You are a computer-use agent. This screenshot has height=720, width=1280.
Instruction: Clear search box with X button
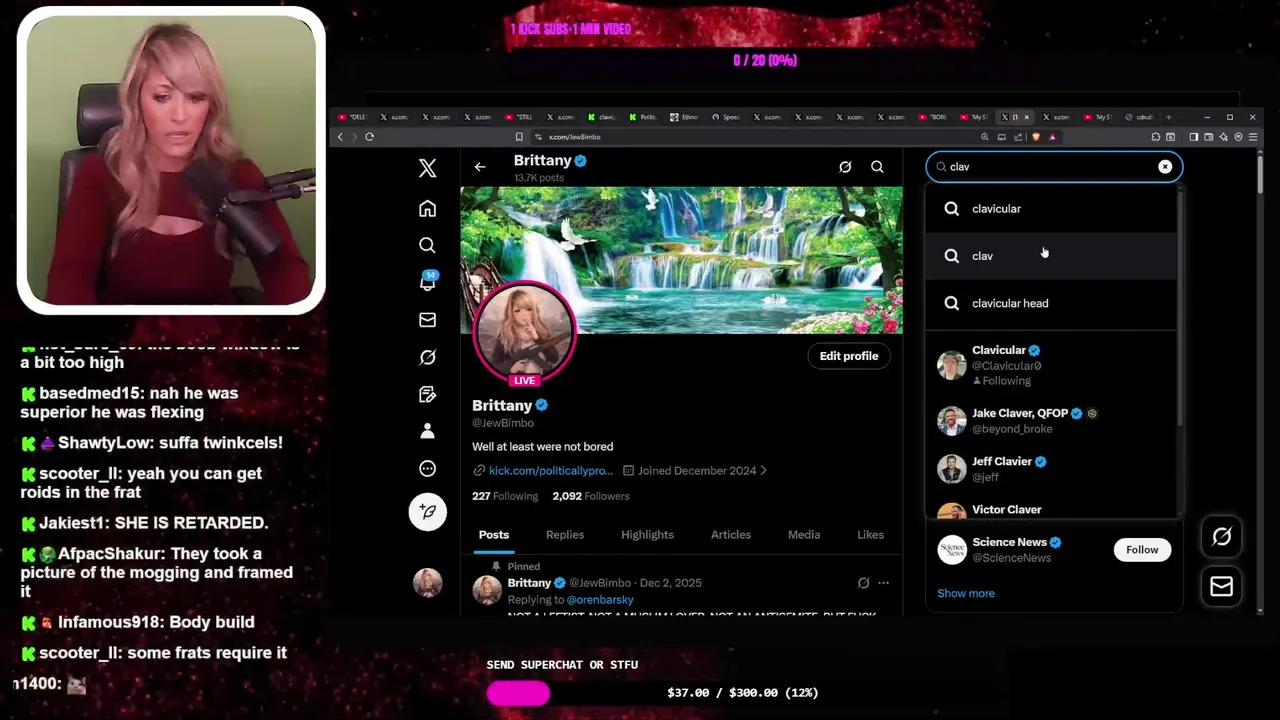[1165, 167]
